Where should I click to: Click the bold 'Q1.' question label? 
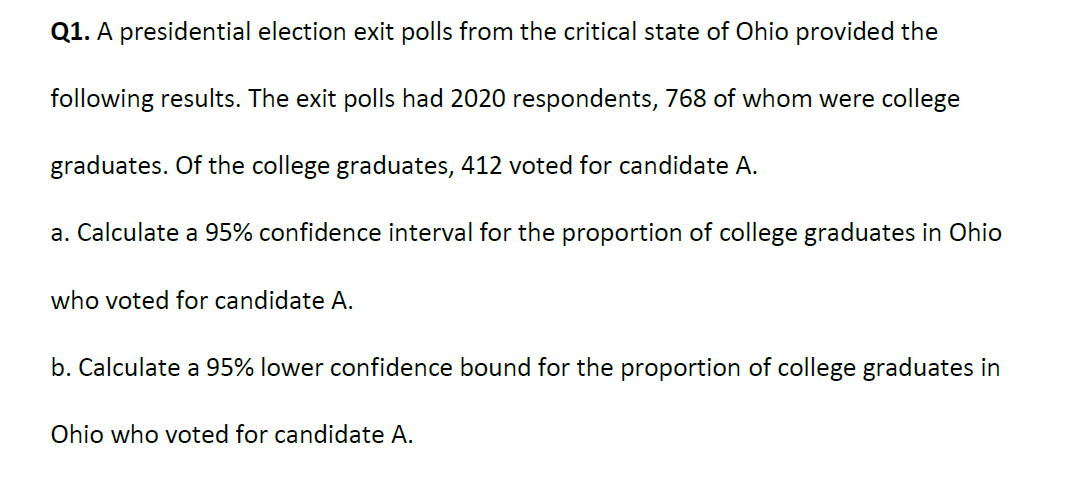[x=71, y=34]
